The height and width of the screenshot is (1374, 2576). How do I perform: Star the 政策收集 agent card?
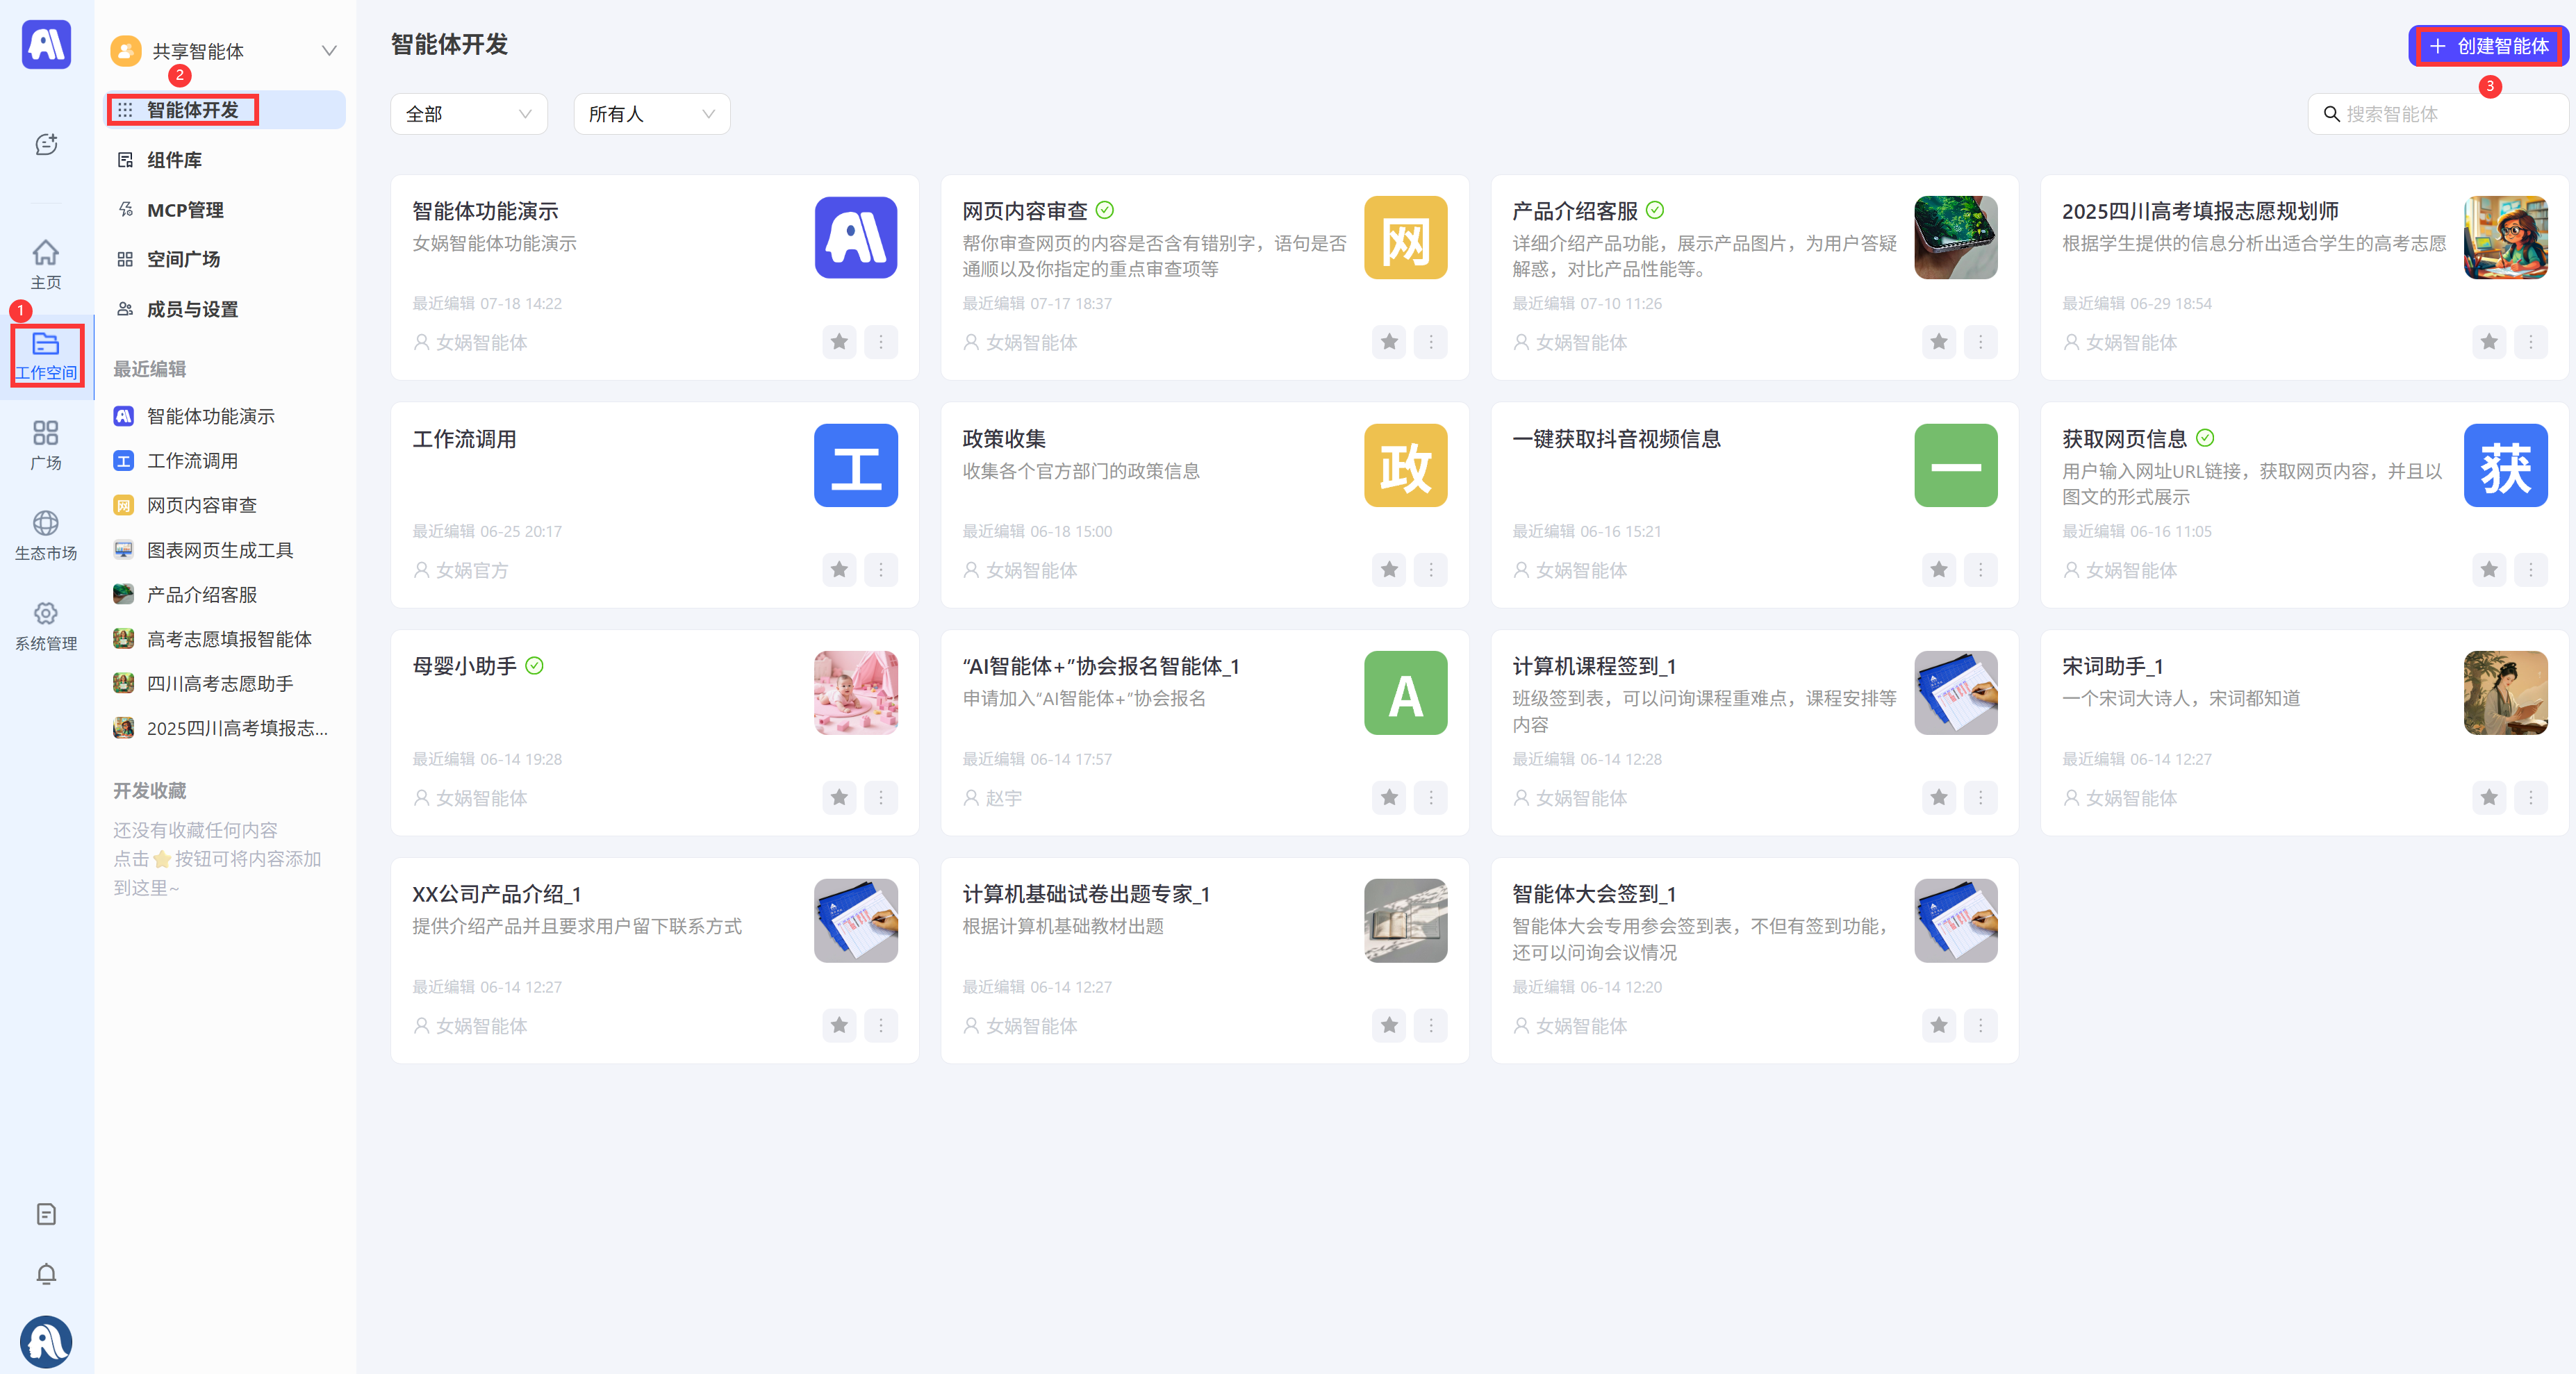coord(1389,570)
